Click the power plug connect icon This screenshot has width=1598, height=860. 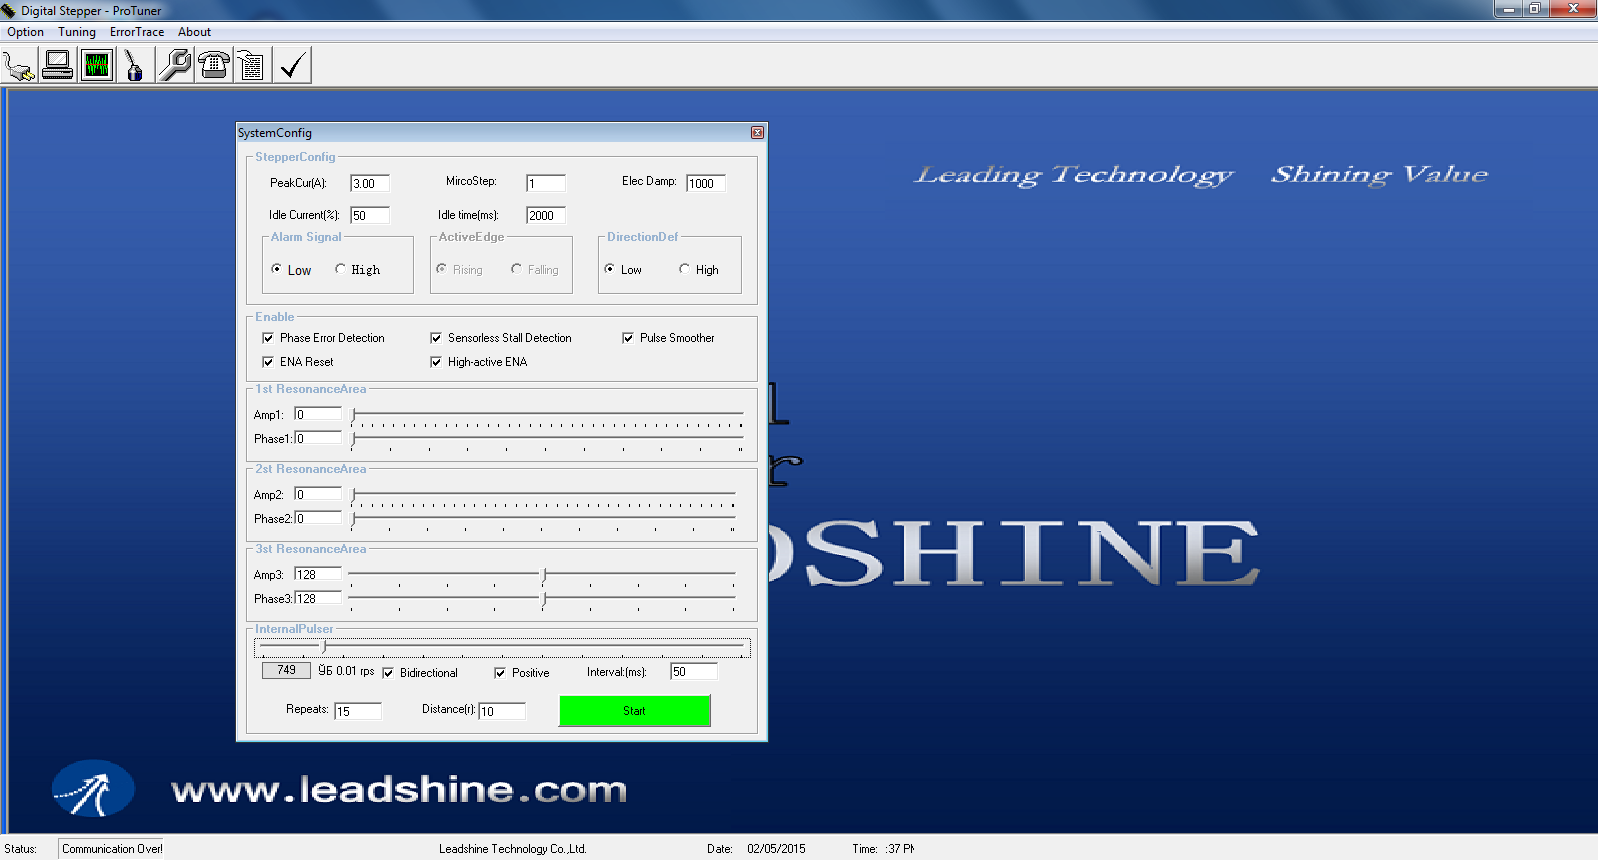[19, 66]
